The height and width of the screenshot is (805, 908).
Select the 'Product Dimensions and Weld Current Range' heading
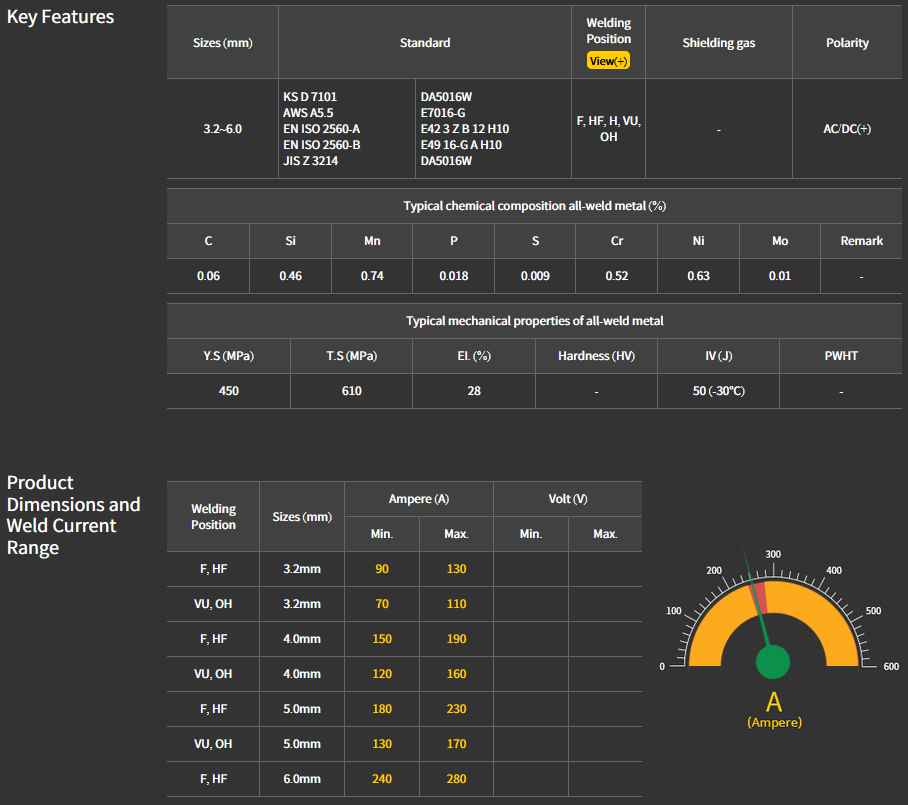73,515
